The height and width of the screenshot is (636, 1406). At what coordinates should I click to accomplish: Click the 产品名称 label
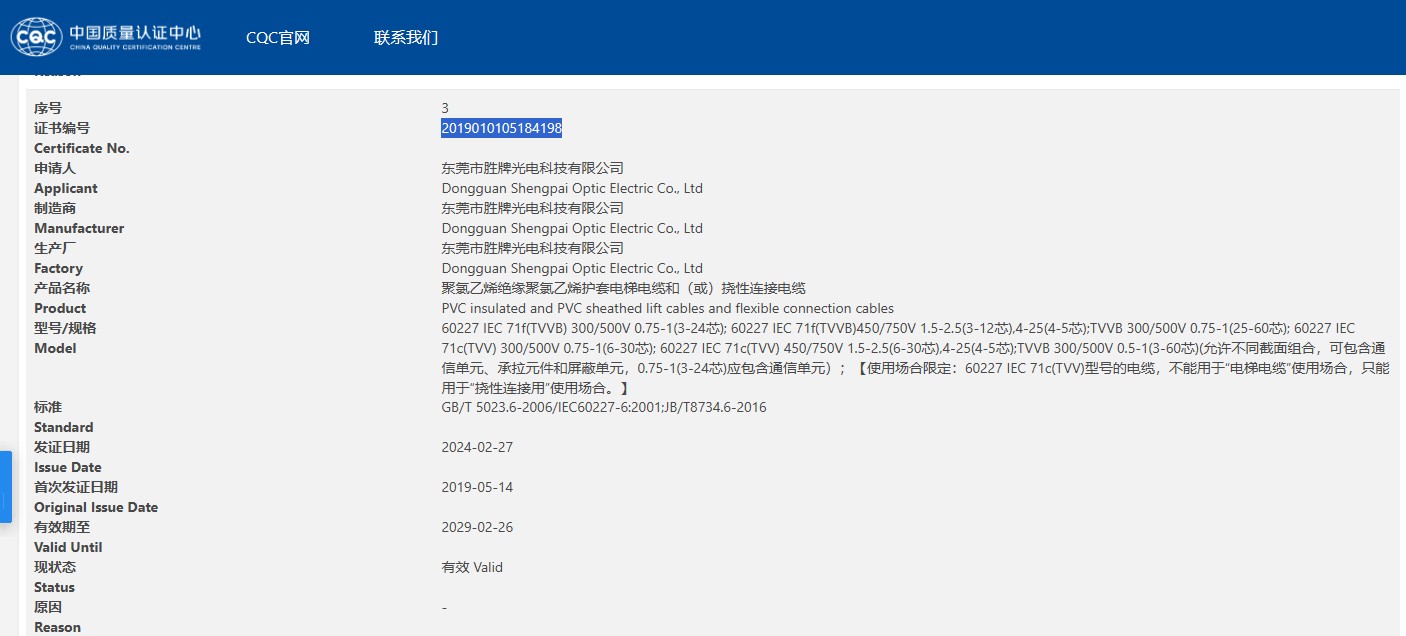pyautogui.click(x=62, y=288)
